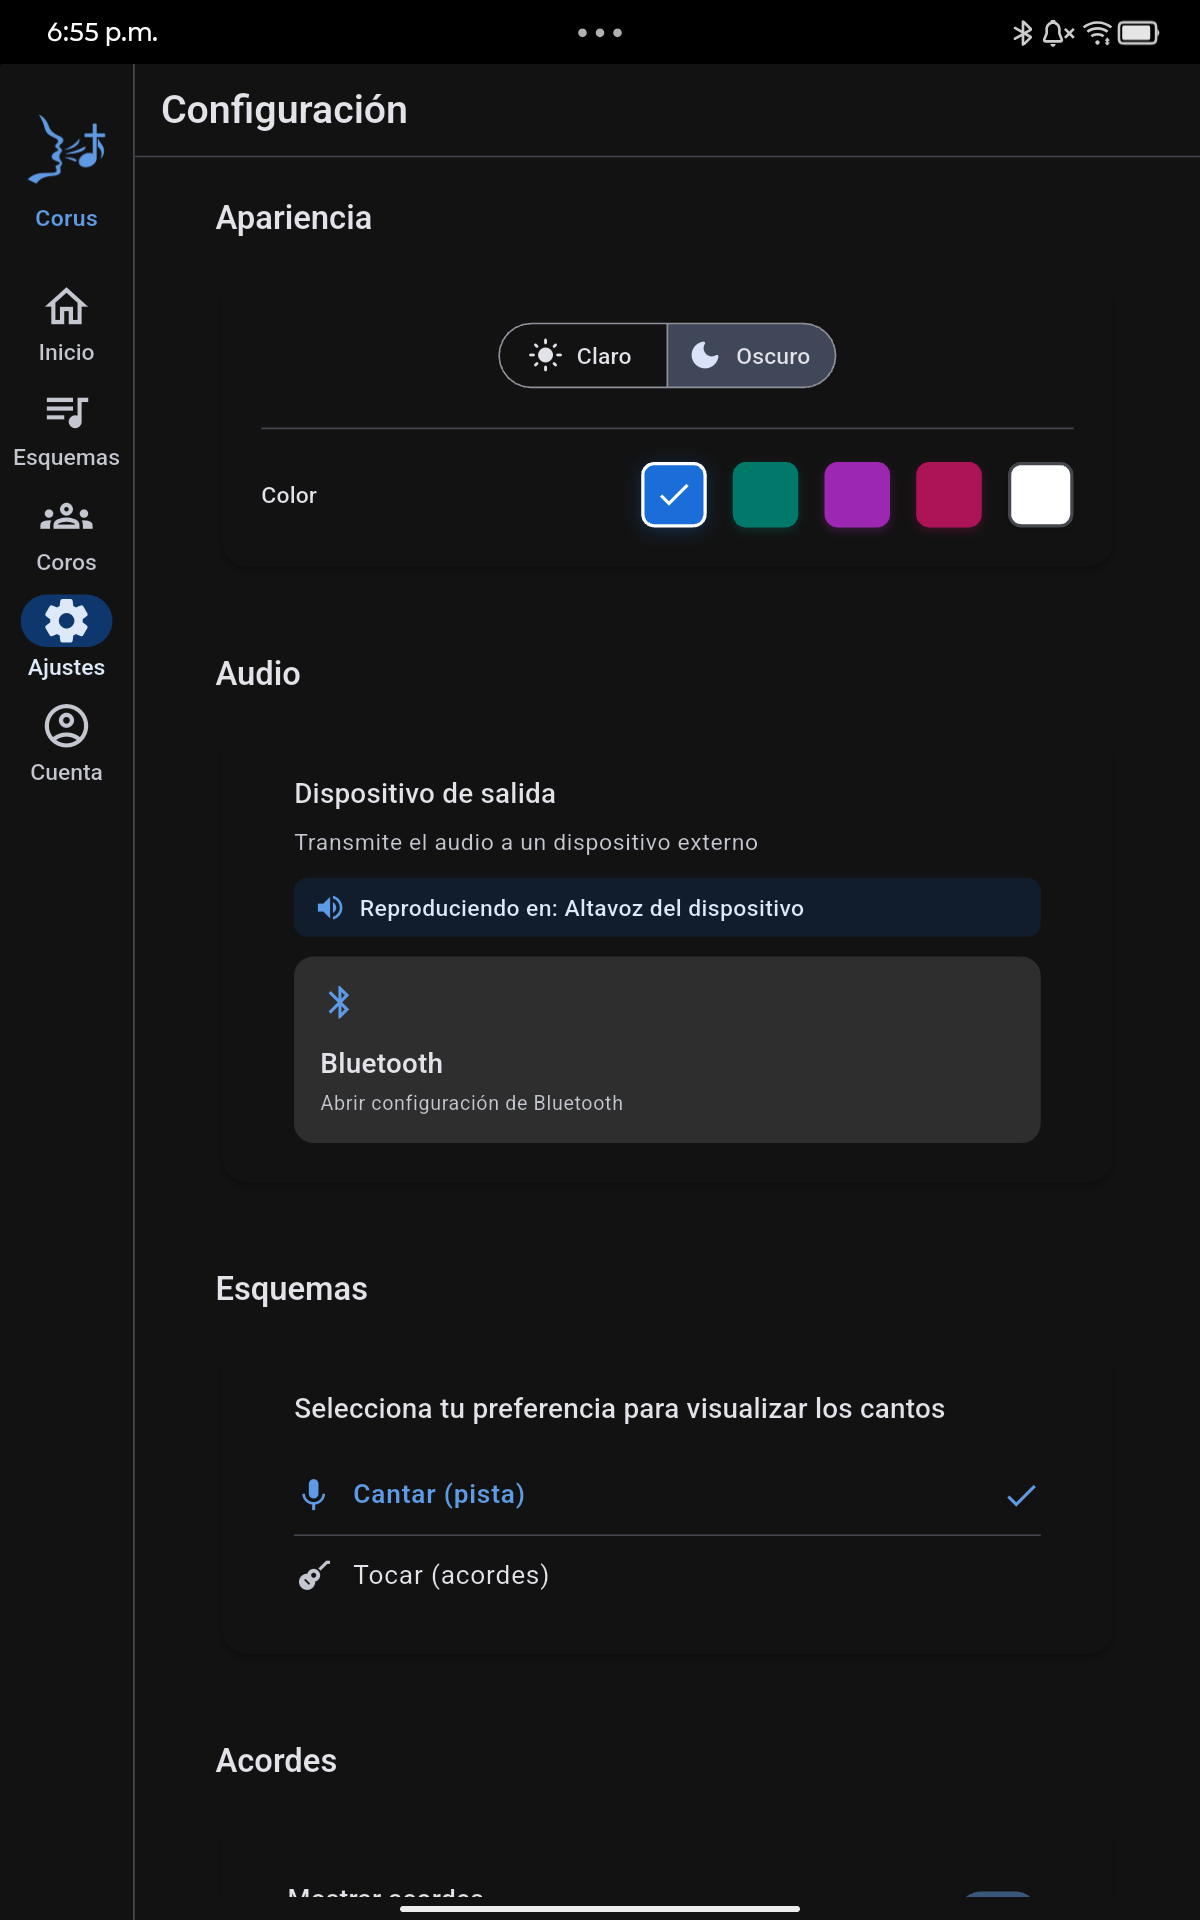Tap the Wi-Fi status icon
The width and height of the screenshot is (1200, 1920).
(1097, 33)
